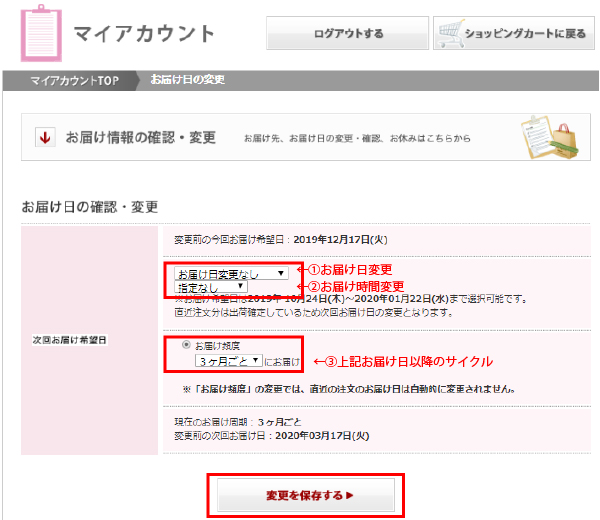Click the ①お届け日変更 red annotation
600x520 pixels.
(x=349, y=270)
